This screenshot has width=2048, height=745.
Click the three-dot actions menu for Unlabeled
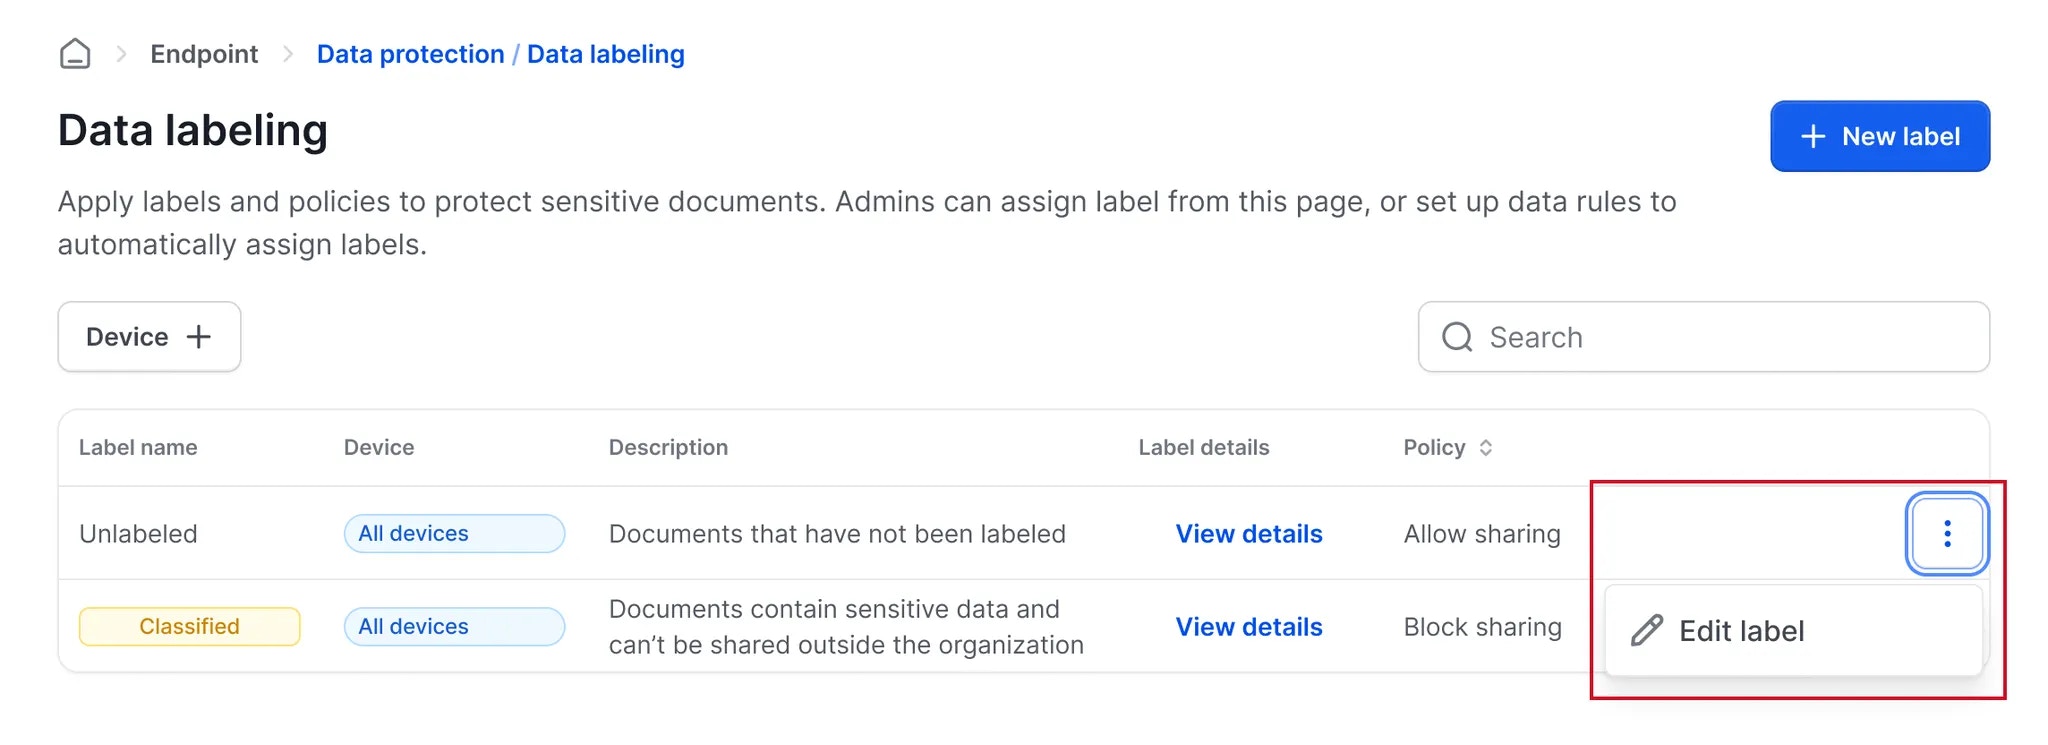pyautogui.click(x=1947, y=533)
